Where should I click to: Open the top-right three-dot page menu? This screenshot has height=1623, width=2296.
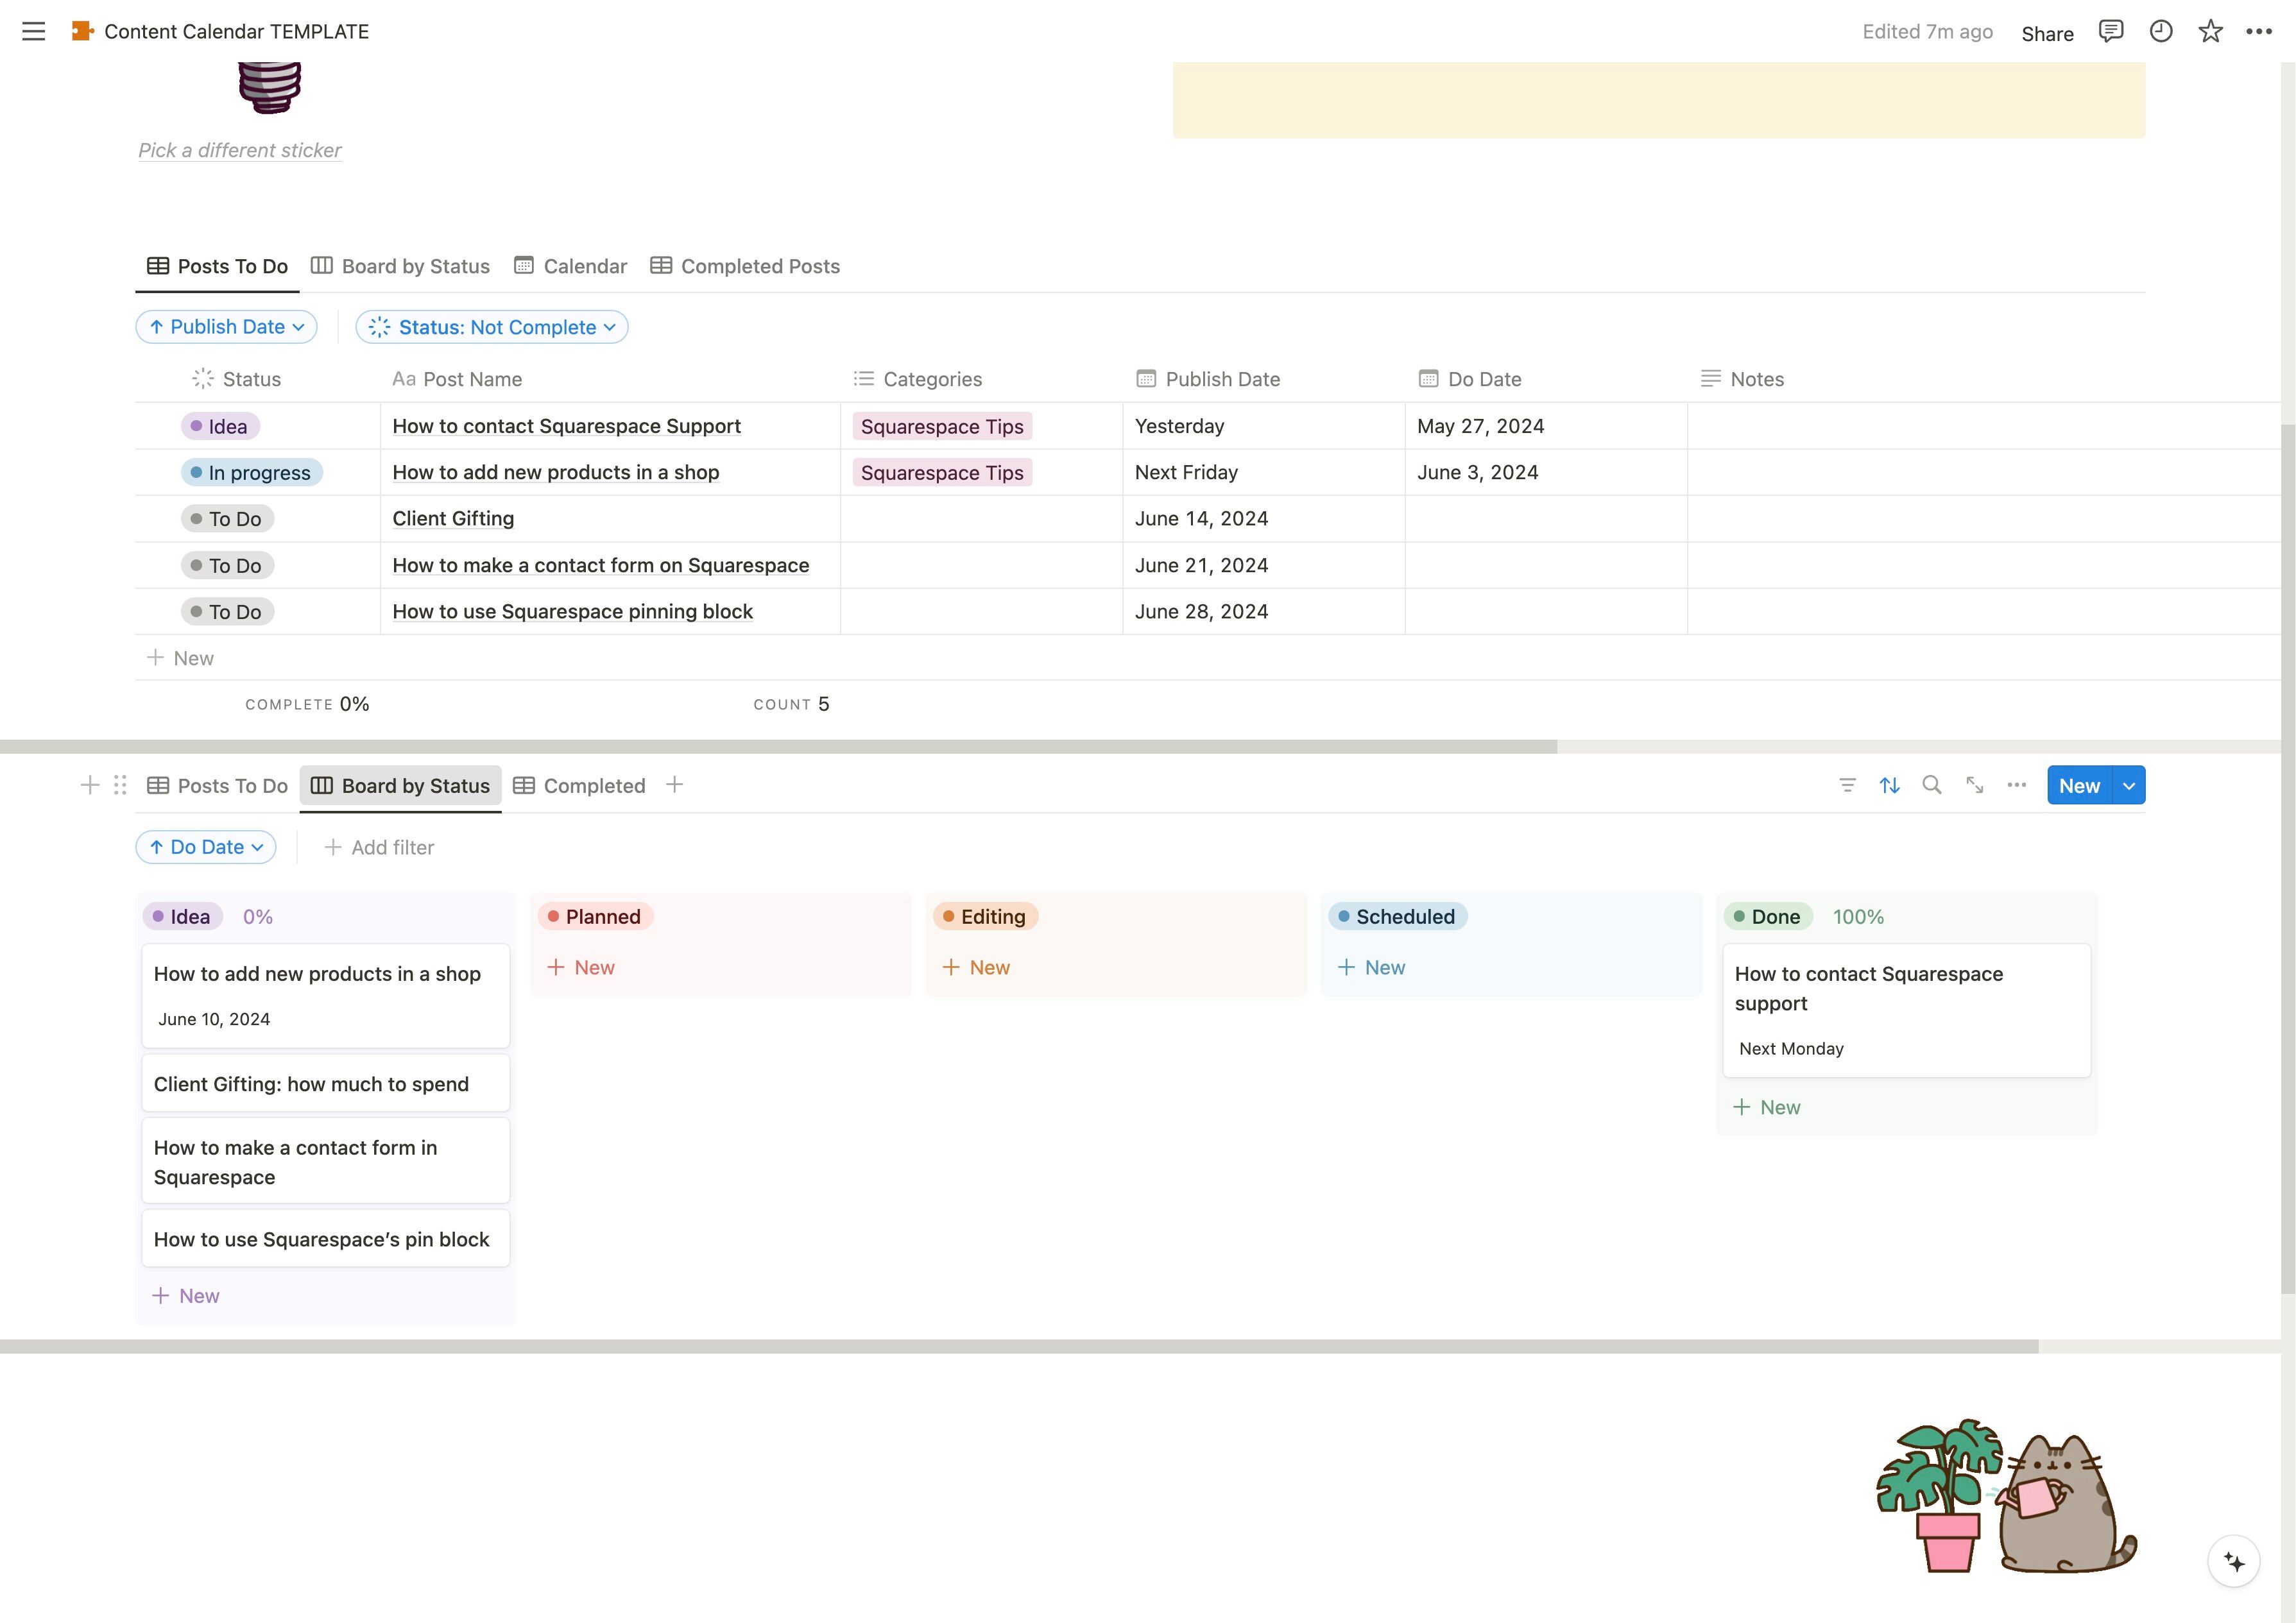tap(2258, 31)
